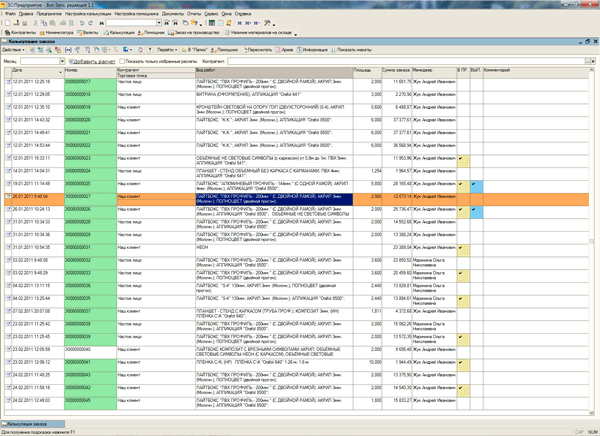Viewport: 600px width, 436px height.
Task: Click the Redo arrow icon
Action: pyautogui.click(x=90, y=23)
